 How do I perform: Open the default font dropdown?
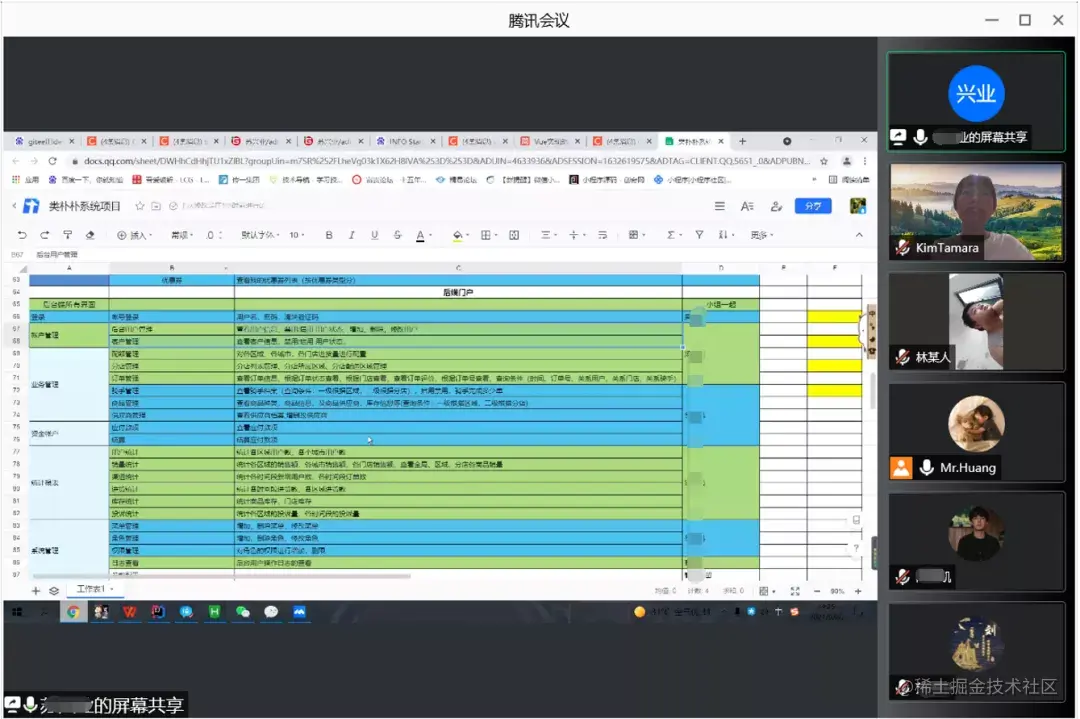click(260, 236)
